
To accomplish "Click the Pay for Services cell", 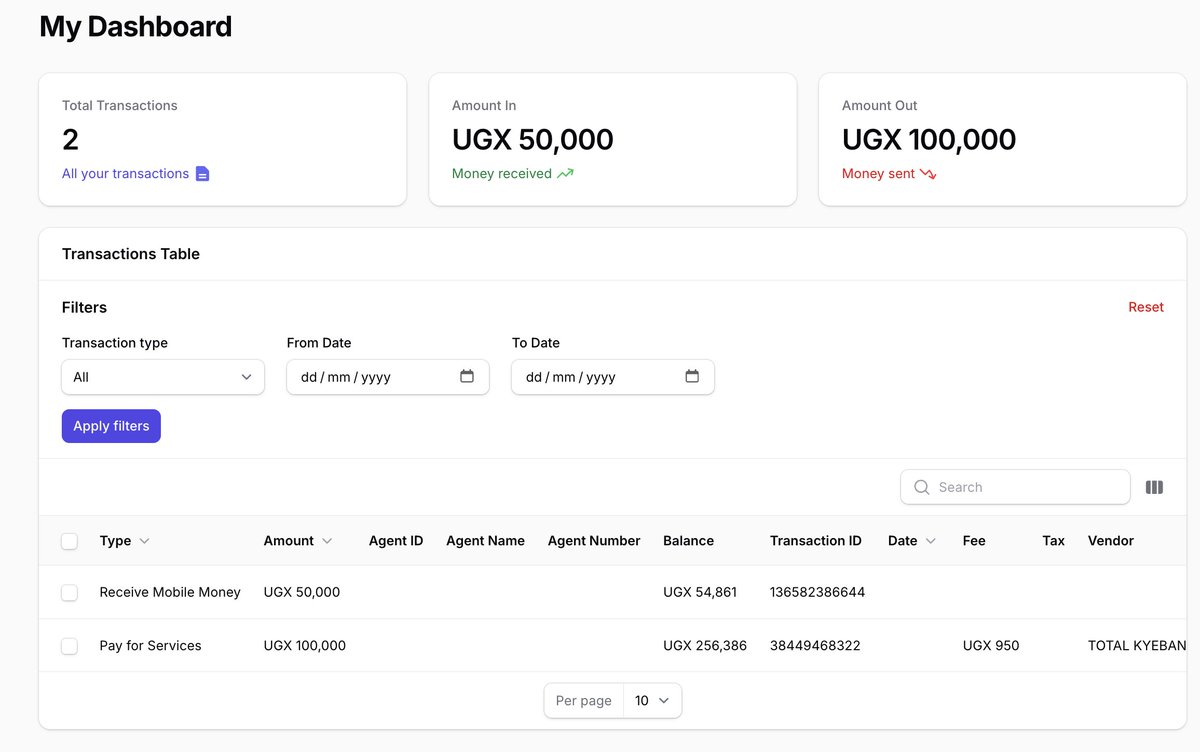I will pyautogui.click(x=150, y=646).
